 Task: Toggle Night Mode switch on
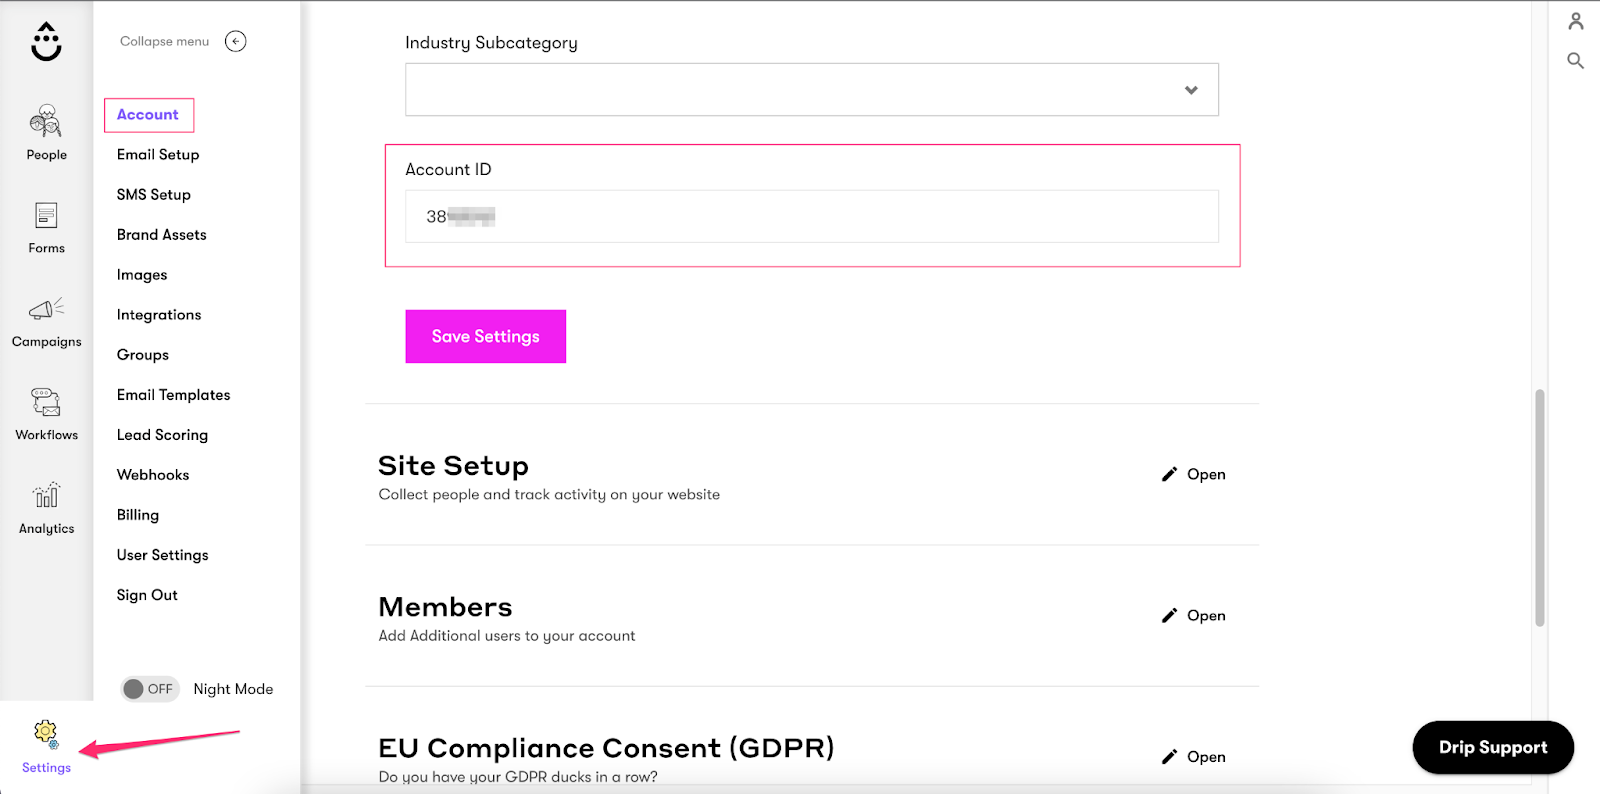[149, 689]
